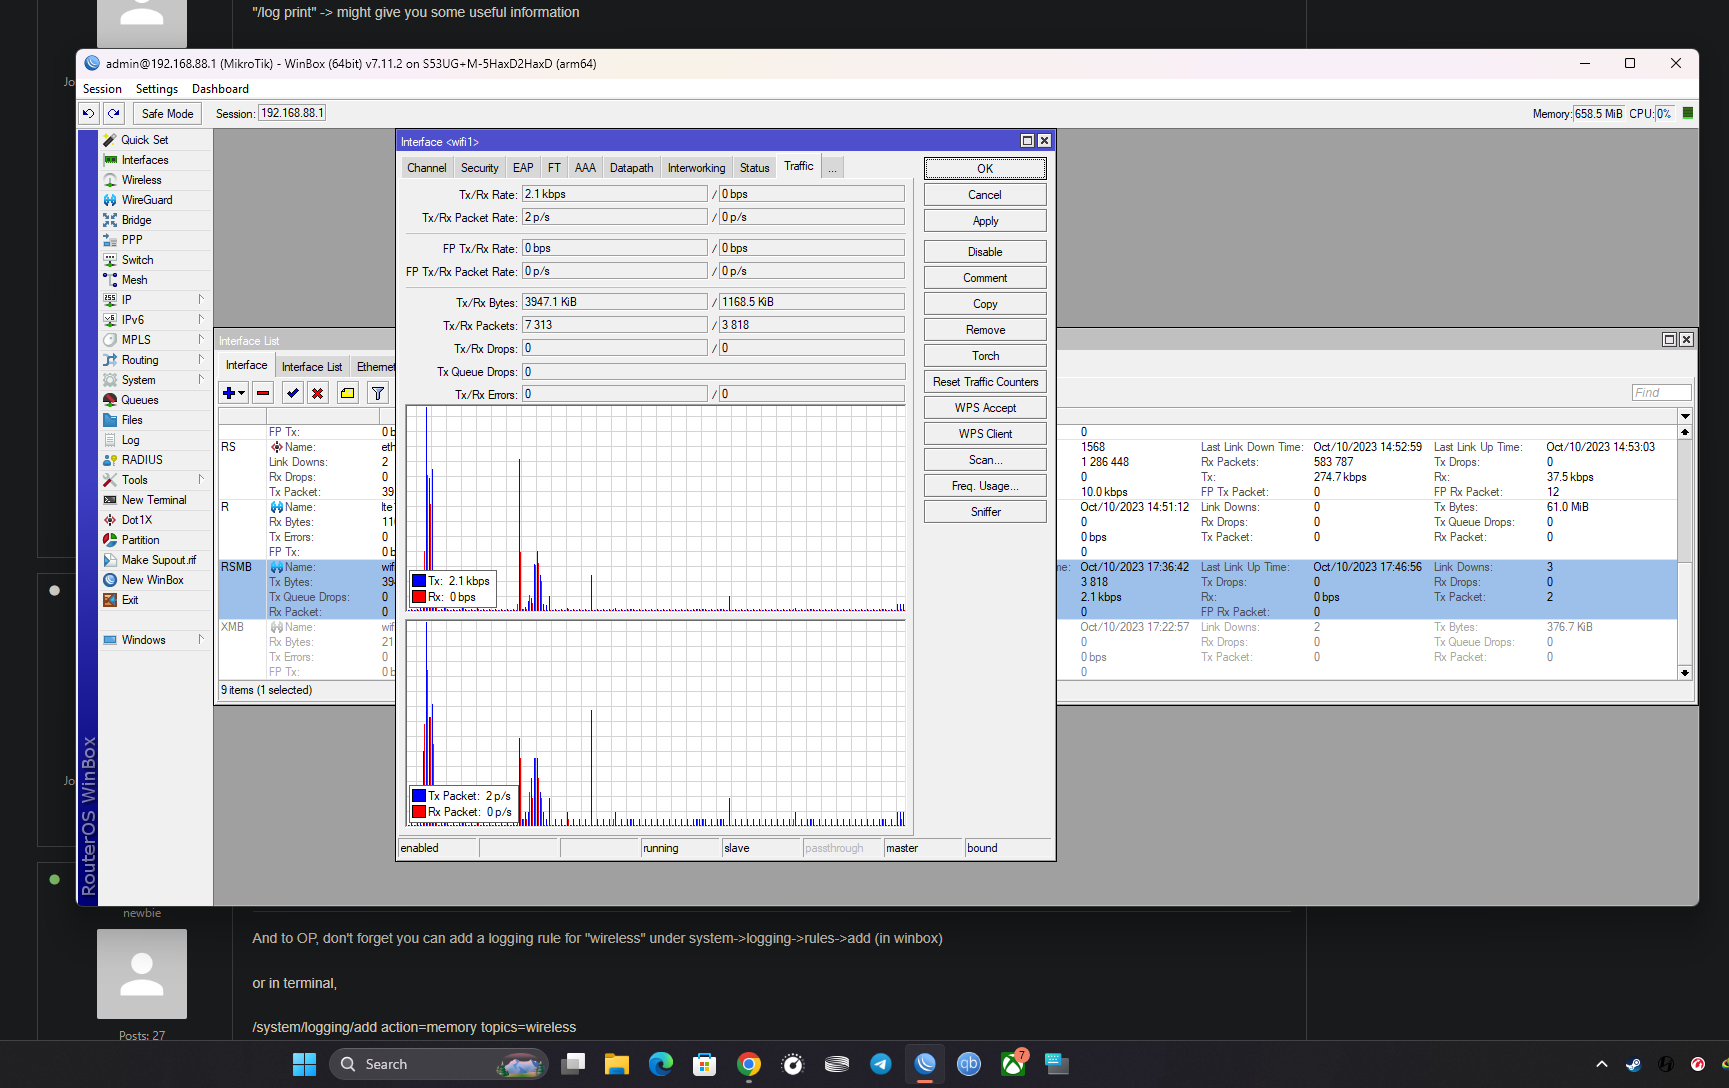Open Dot1X from the sidebar
This screenshot has width=1729, height=1088.
pos(137,520)
